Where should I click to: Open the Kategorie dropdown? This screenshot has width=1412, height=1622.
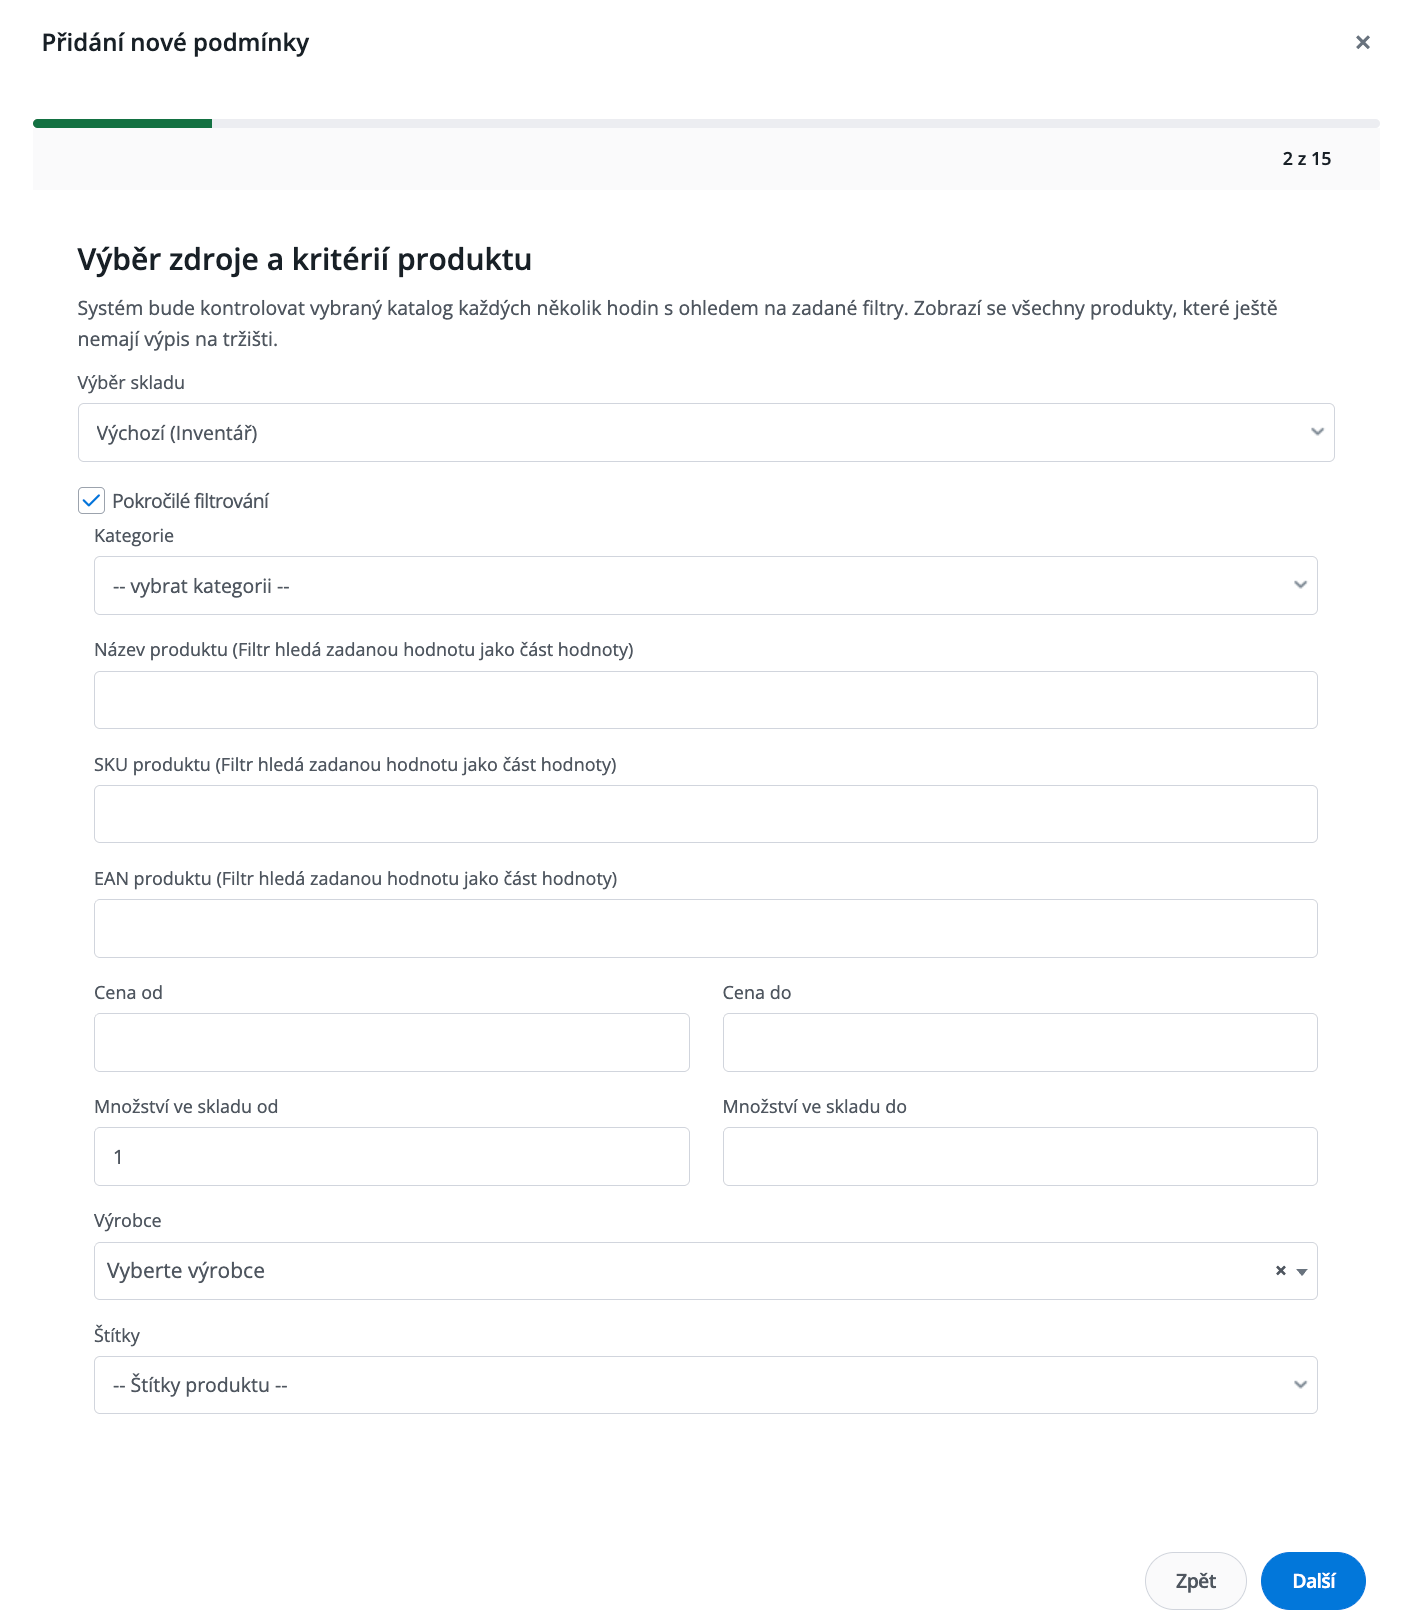[x=705, y=586]
